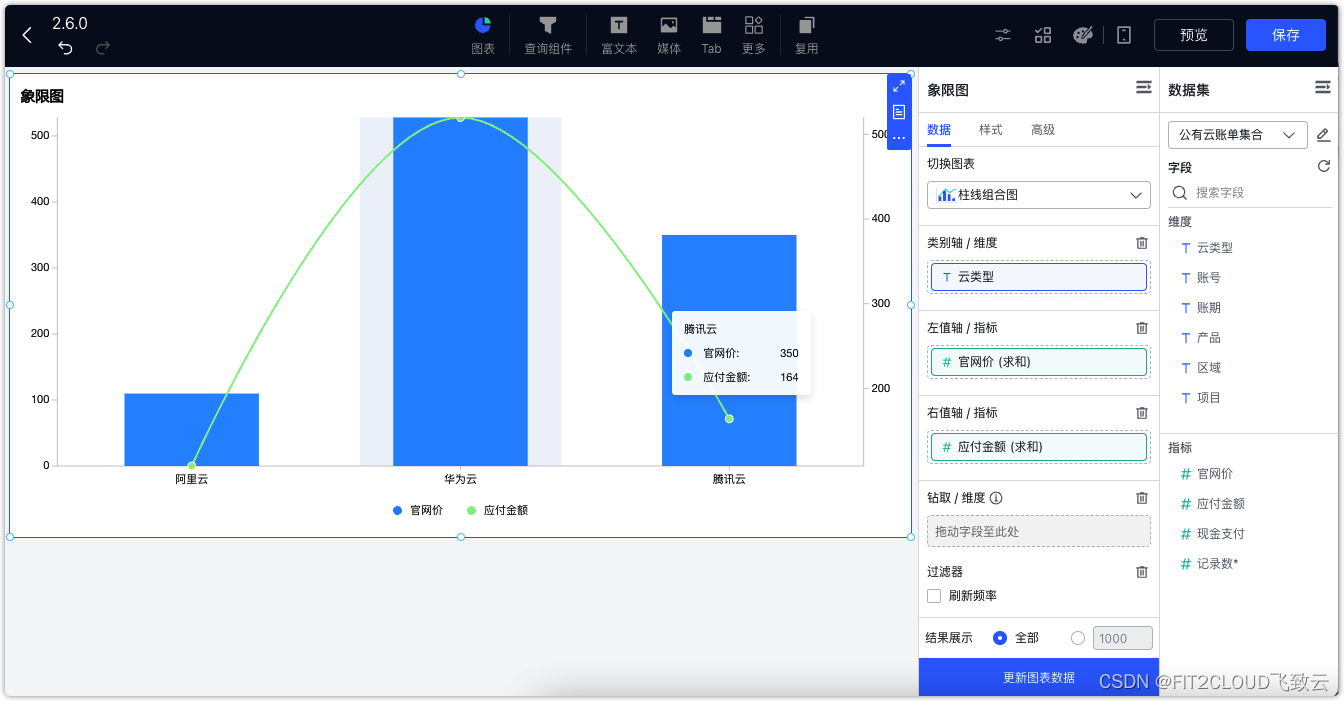Open the sliders settings icon in header
1344x701 pixels.
point(1003,35)
